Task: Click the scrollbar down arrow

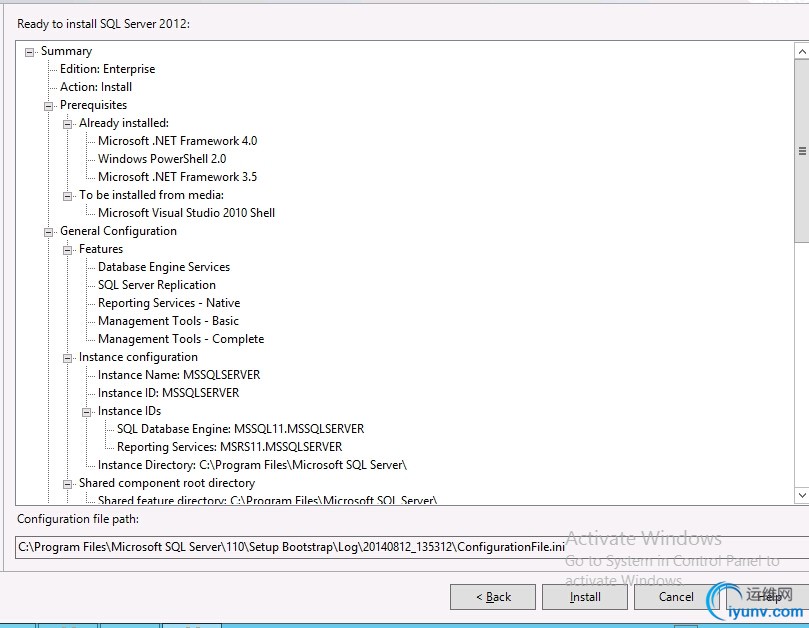Action: tap(802, 495)
